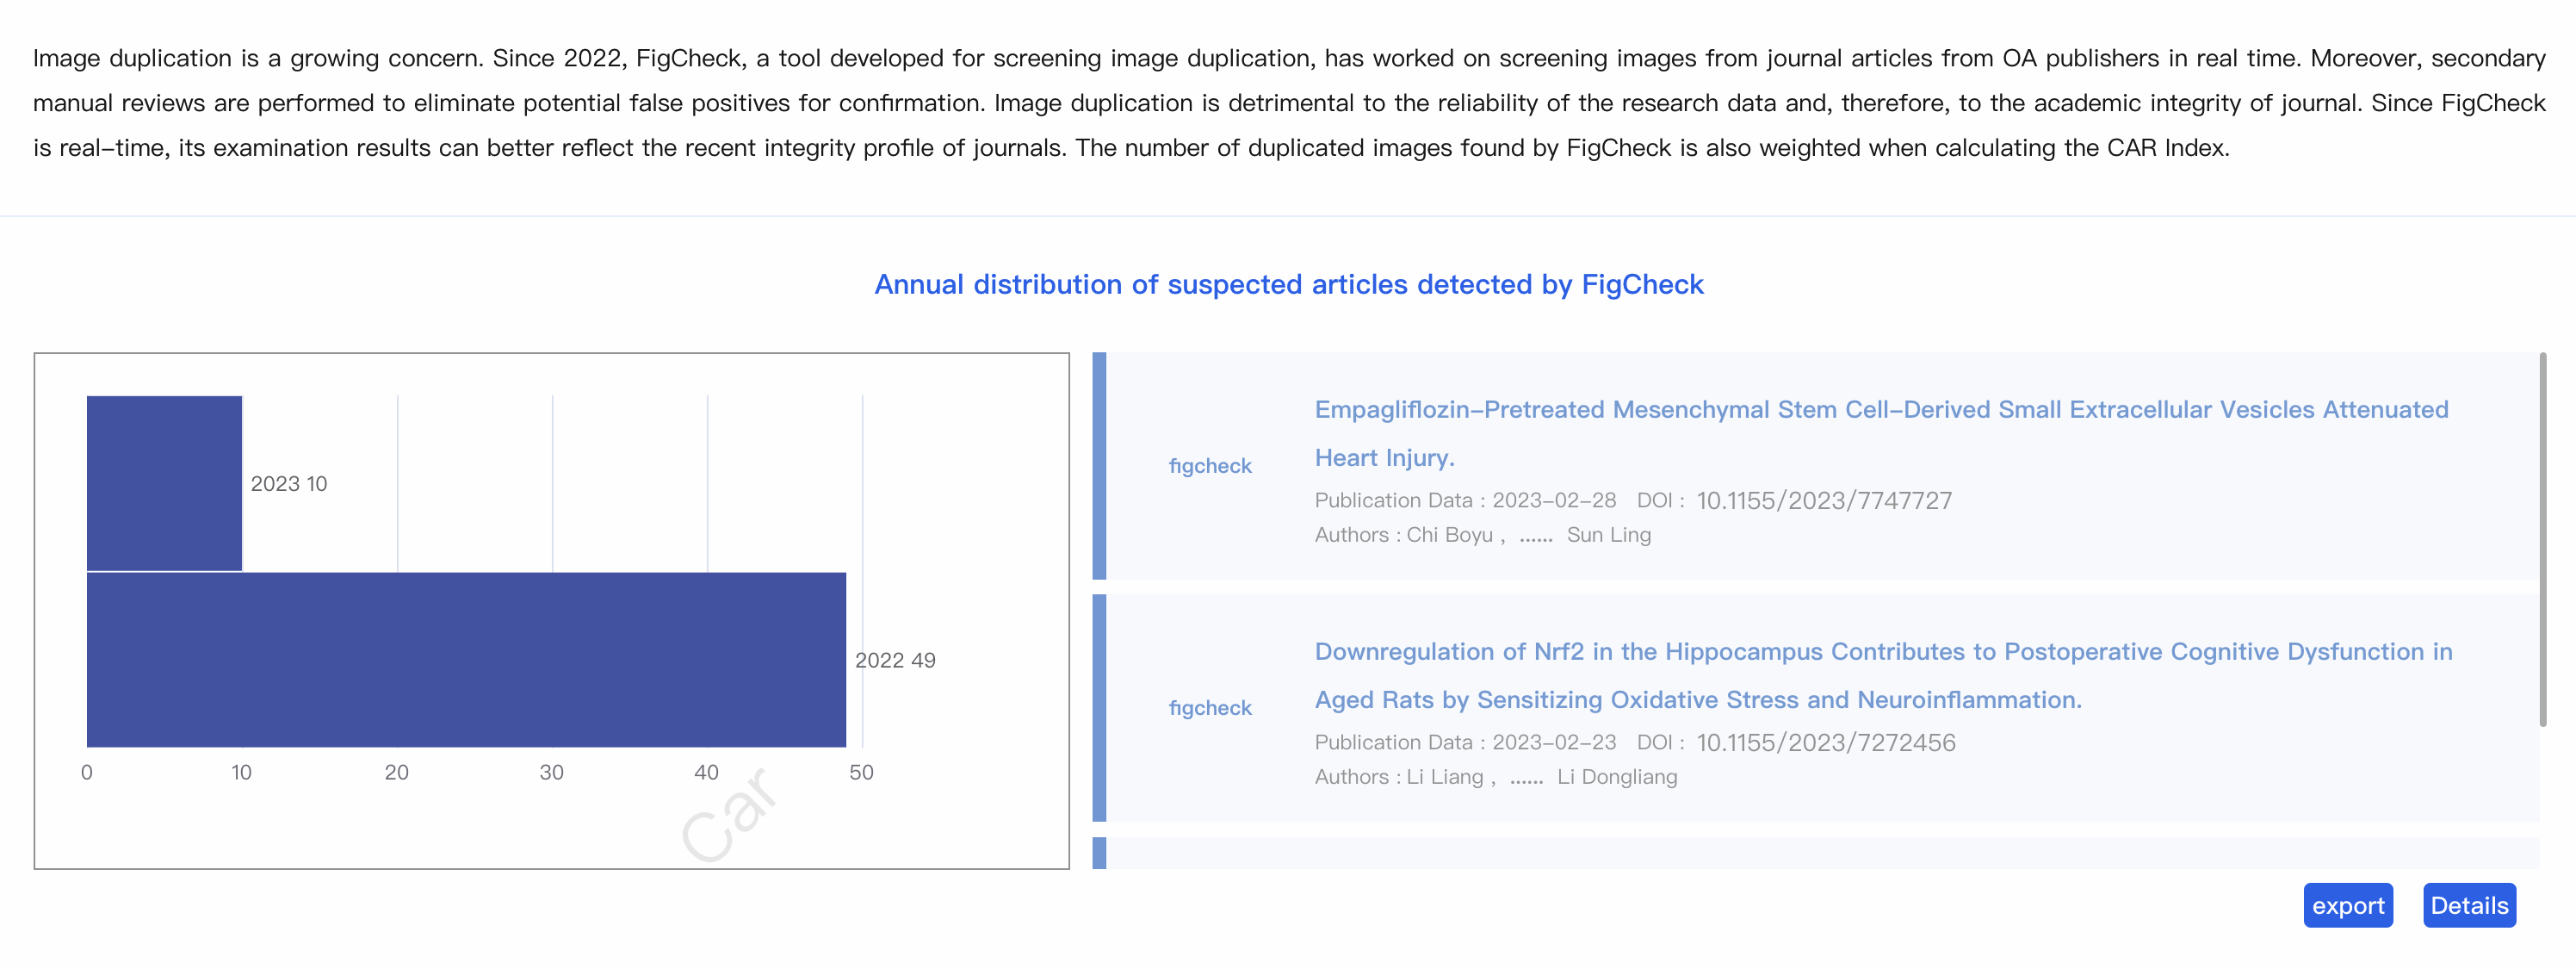Click the article list vertical scrollbar
Image resolution: width=2576 pixels, height=969 pixels.
pos(2542,540)
